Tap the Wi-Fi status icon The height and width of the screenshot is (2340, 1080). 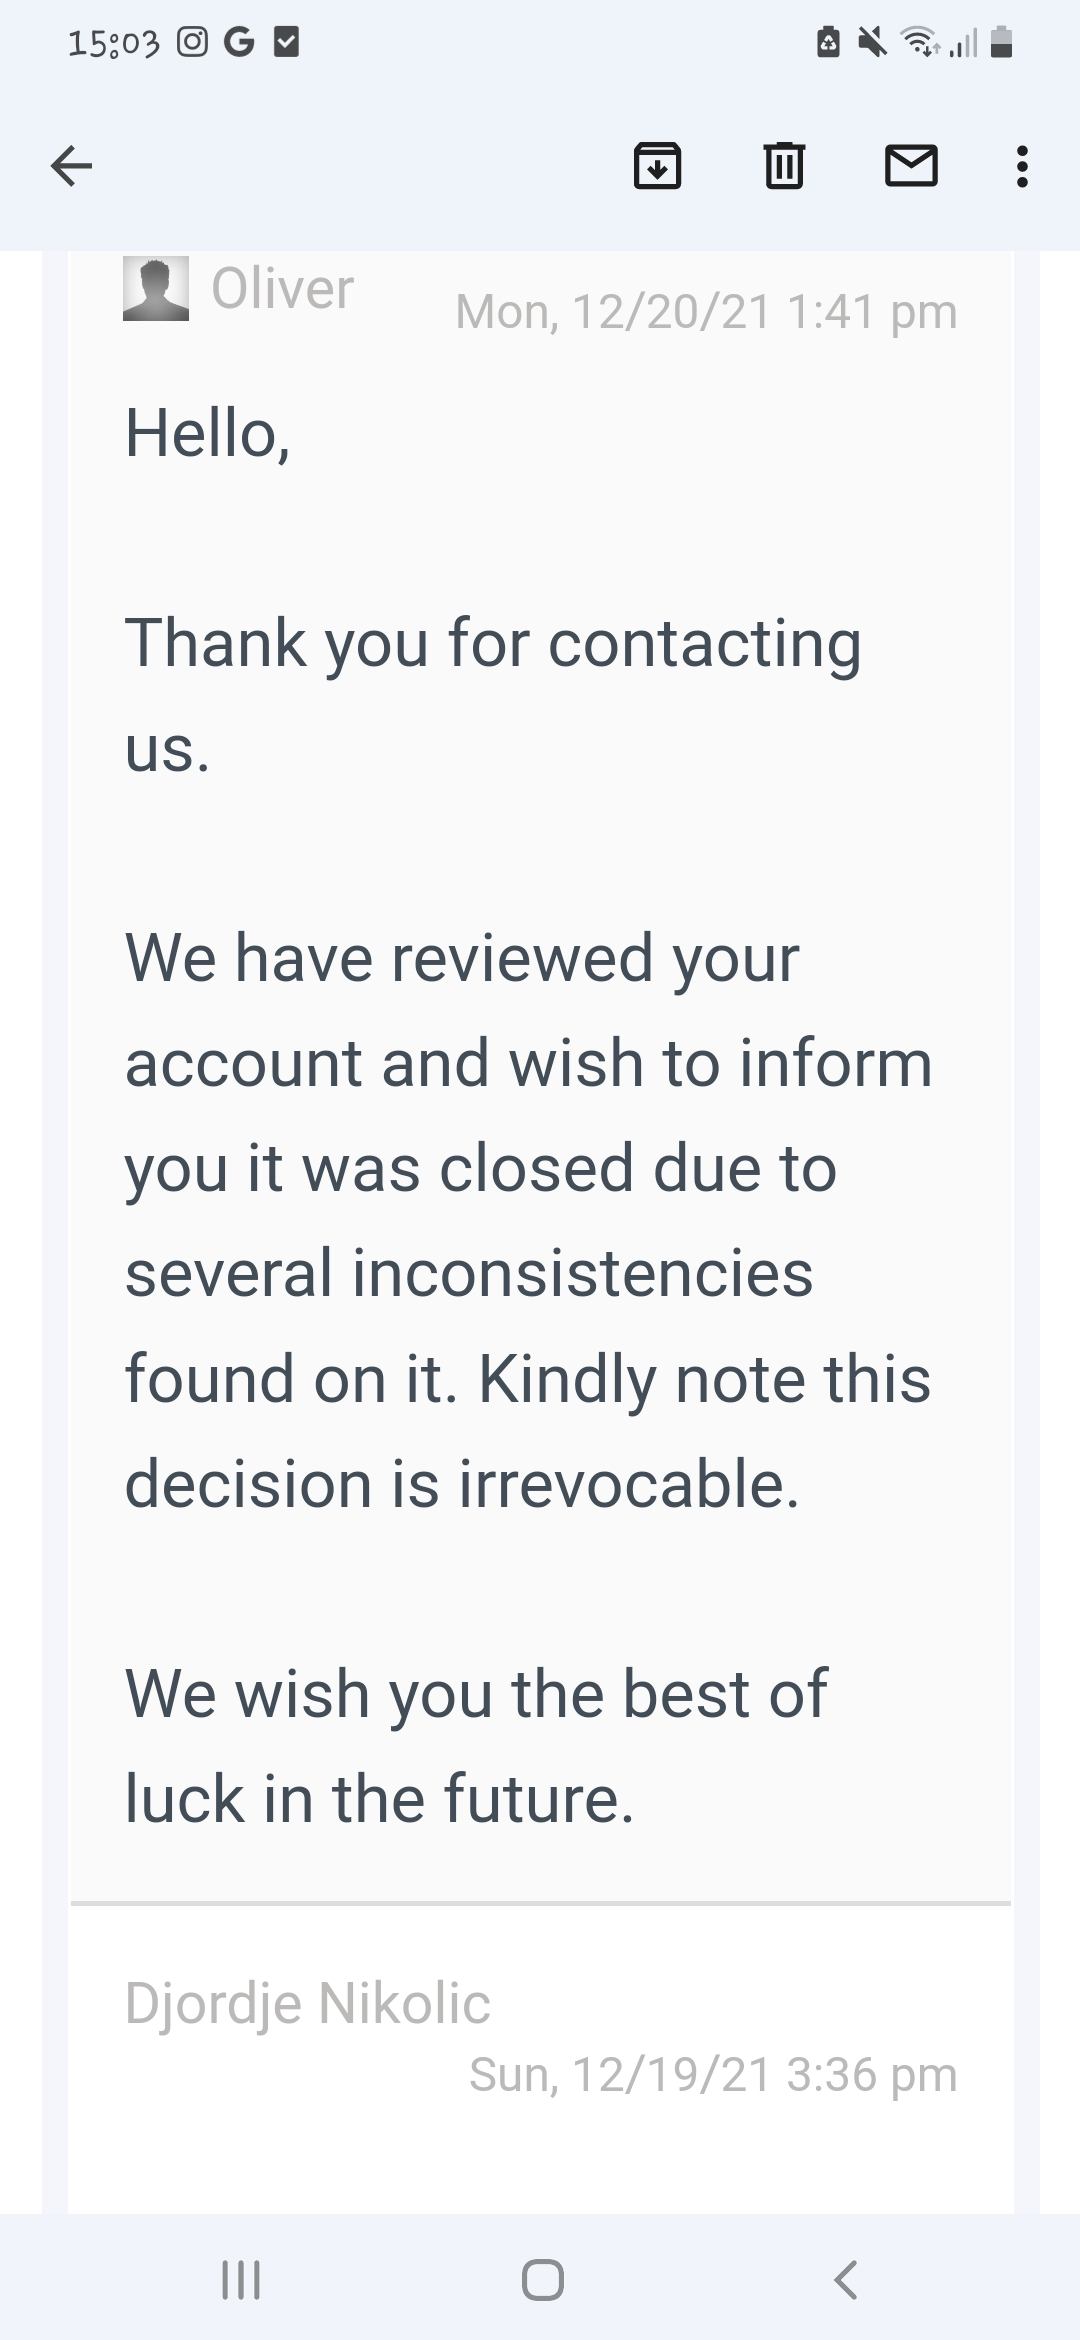point(918,42)
